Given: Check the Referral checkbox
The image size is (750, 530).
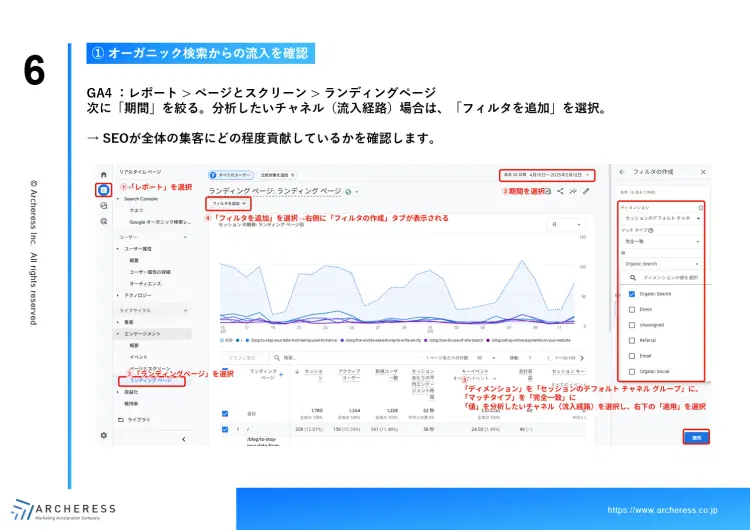Looking at the screenshot, I should point(632,341).
